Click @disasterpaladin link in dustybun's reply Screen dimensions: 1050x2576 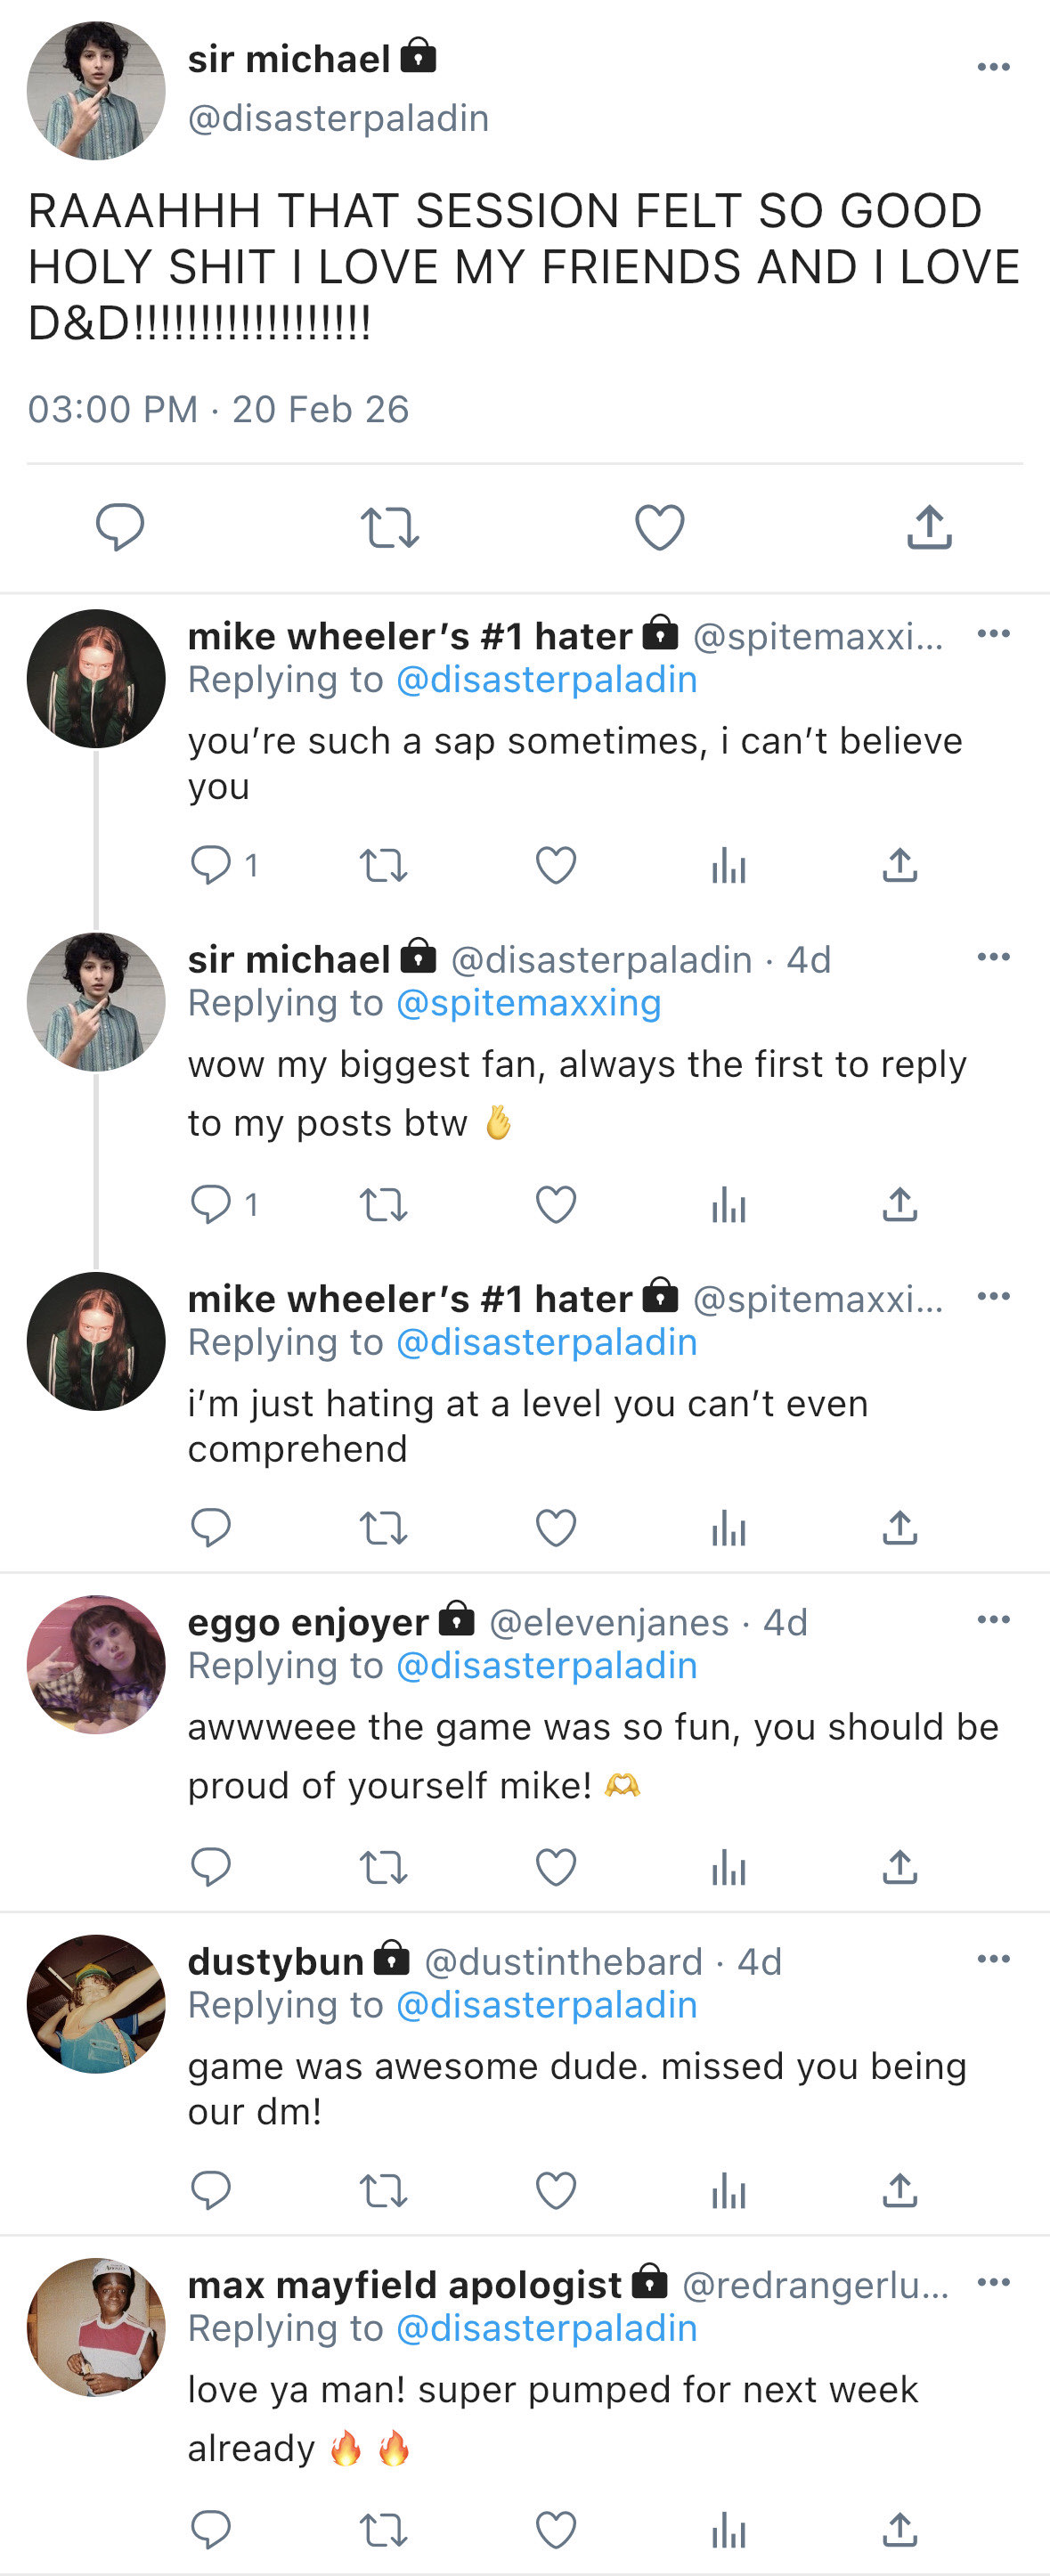(547, 2005)
